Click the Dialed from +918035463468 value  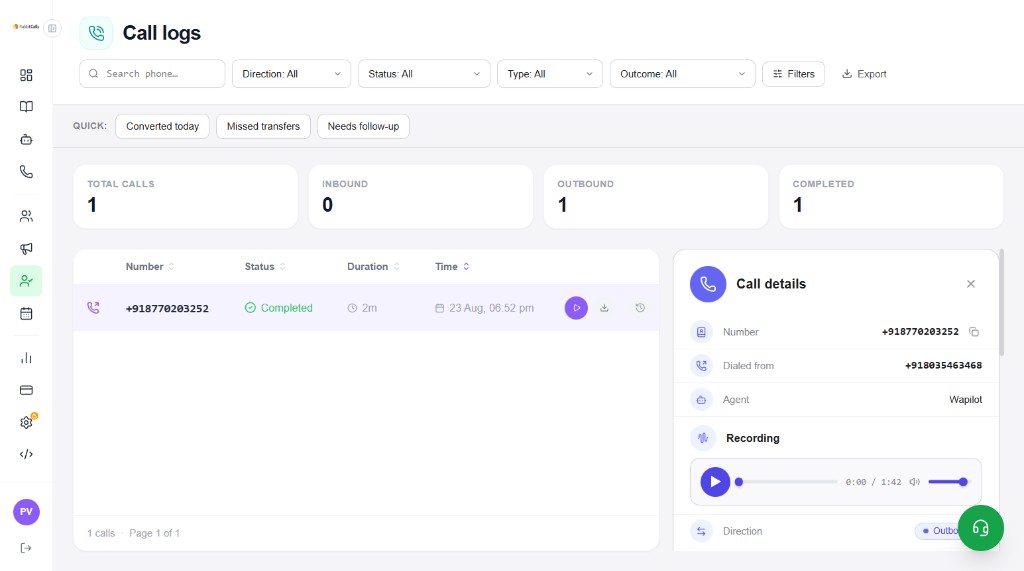point(943,366)
